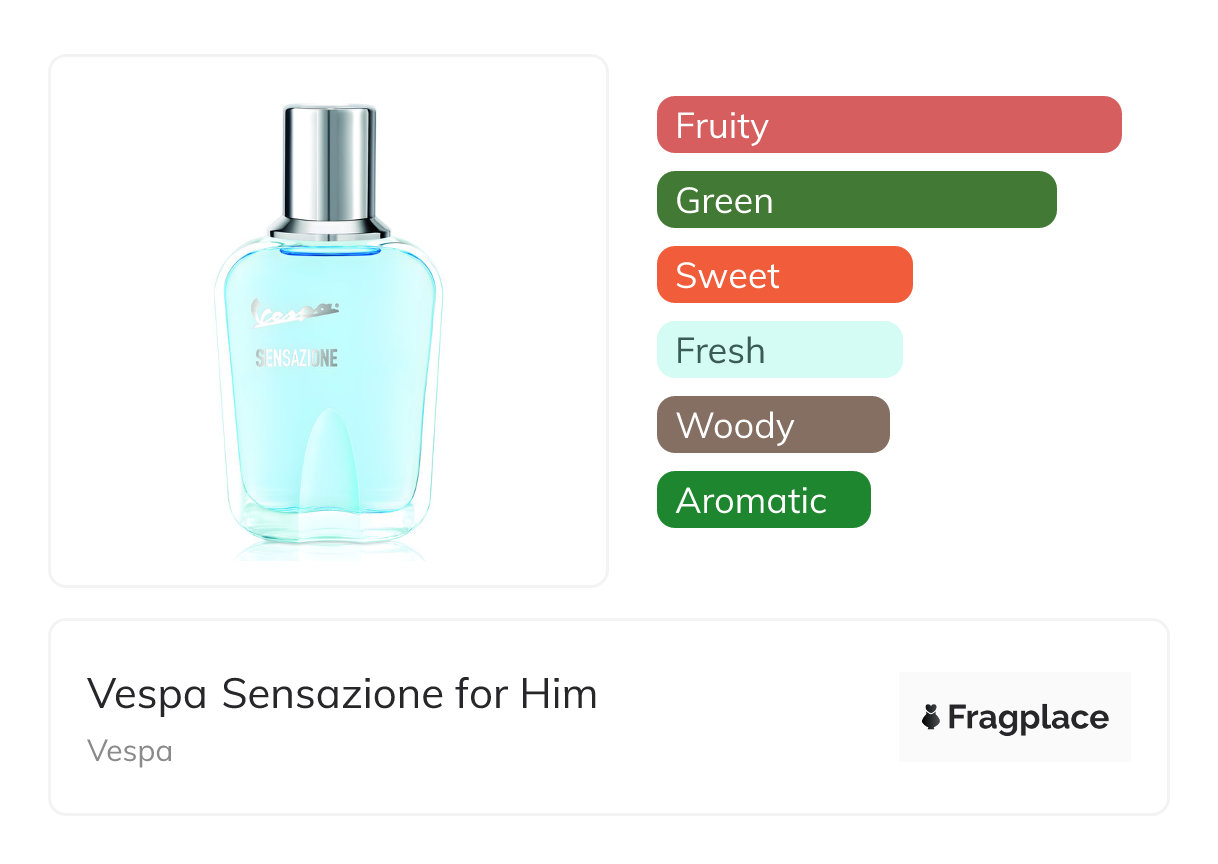Image resolution: width=1218 pixels, height=864 pixels.
Task: Choose the Aromatic accord bar
Action: pos(763,500)
